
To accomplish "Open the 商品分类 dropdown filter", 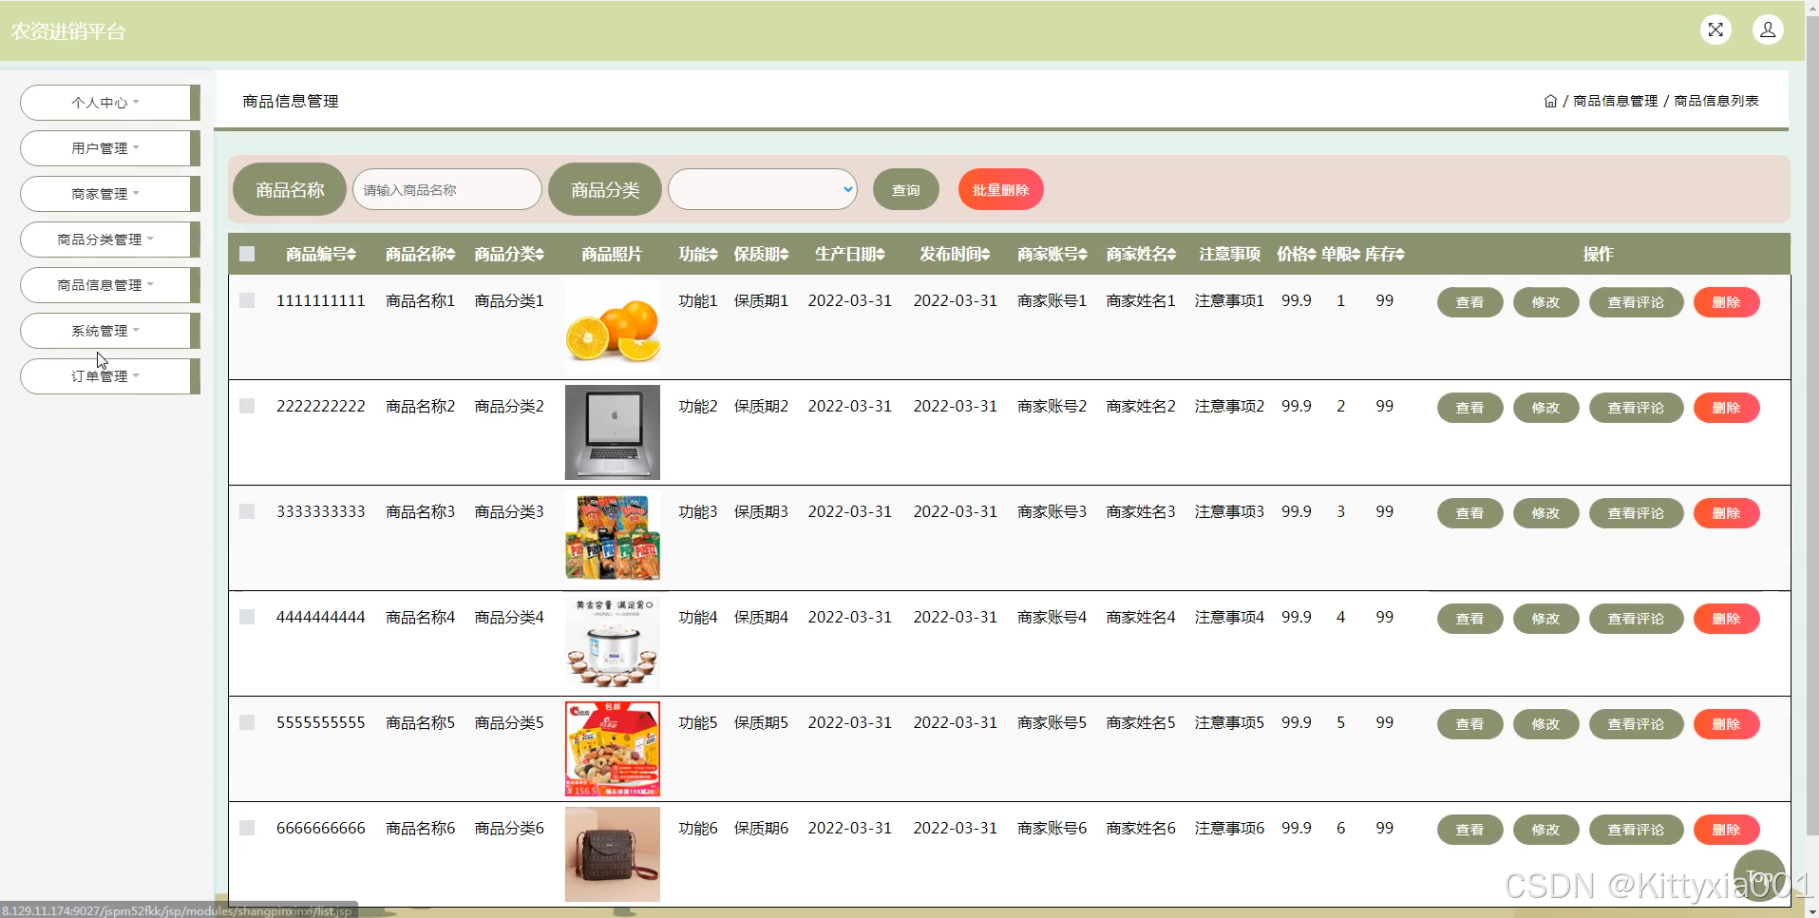I will 762,189.
